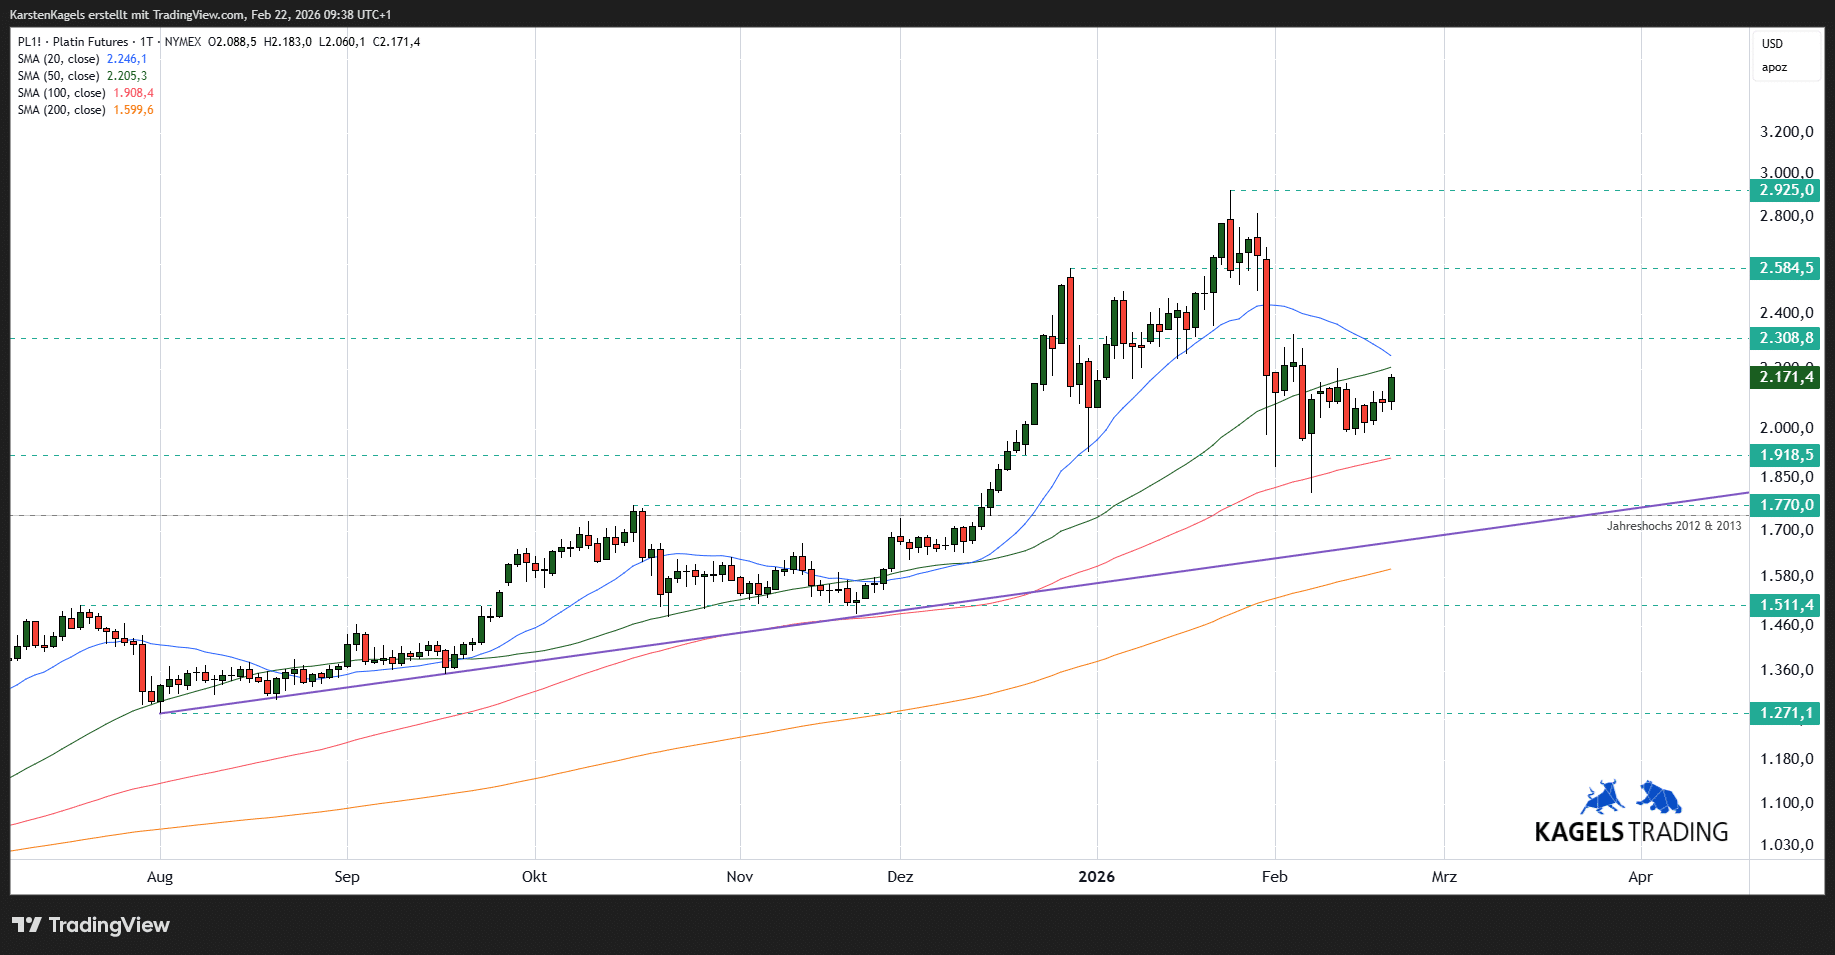1835x955 pixels.
Task: Click the 2.584,5 price level tag
Action: pyautogui.click(x=1785, y=268)
